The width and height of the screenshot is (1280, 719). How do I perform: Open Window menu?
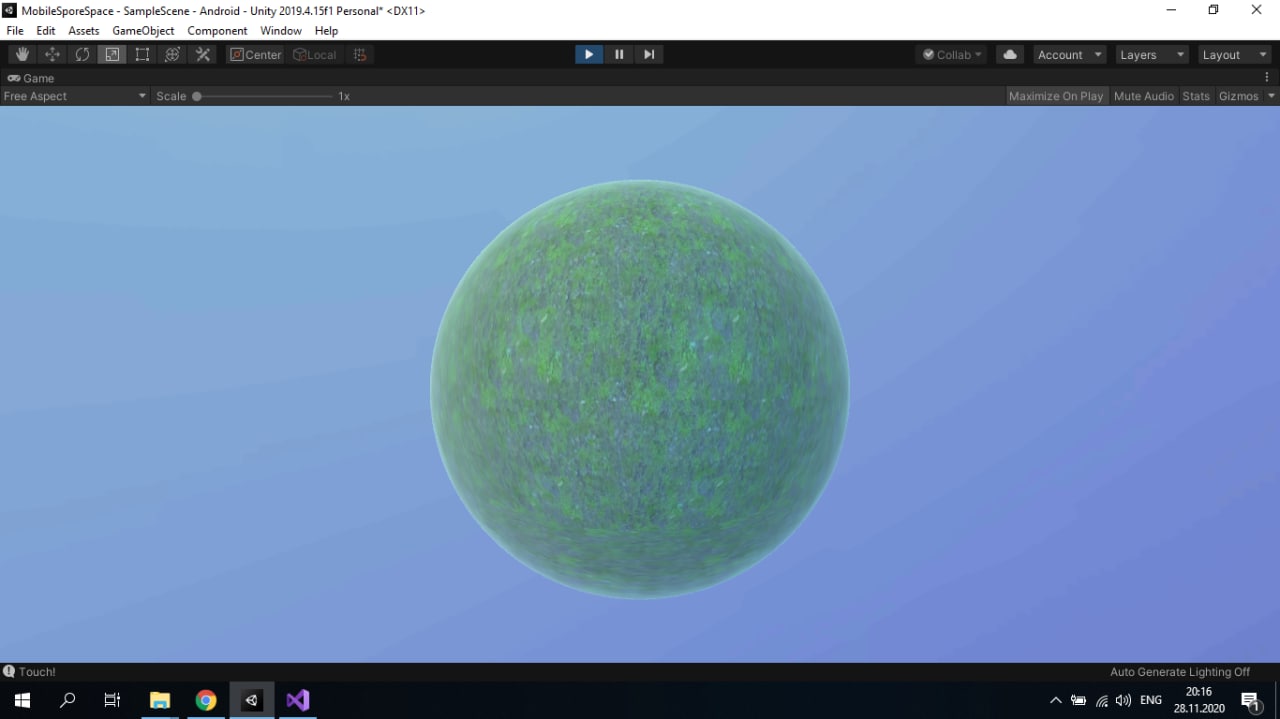point(281,31)
